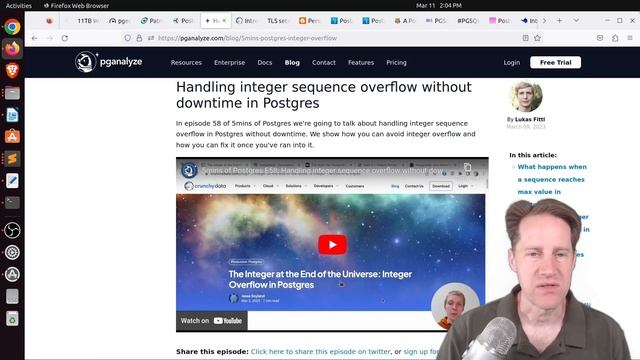Click the tracking protection shield icon
Image resolution: width=640 pixels, height=360 pixels.
[127, 38]
